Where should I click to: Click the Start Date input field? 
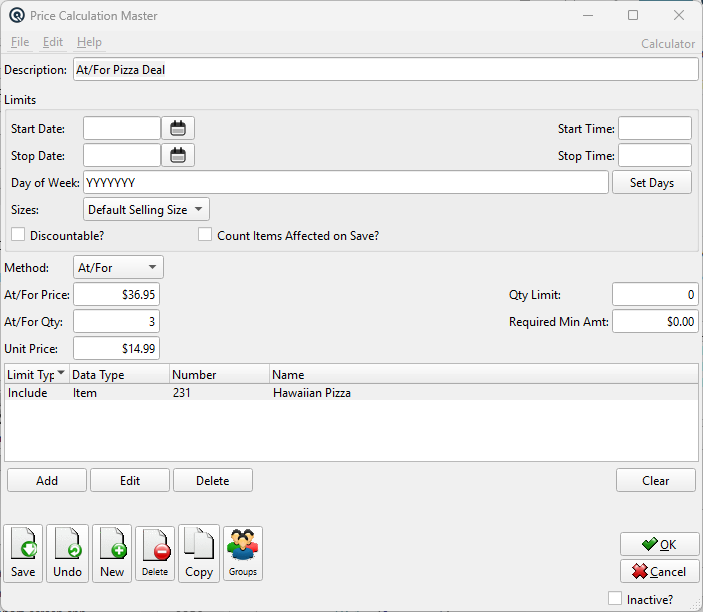[122, 129]
